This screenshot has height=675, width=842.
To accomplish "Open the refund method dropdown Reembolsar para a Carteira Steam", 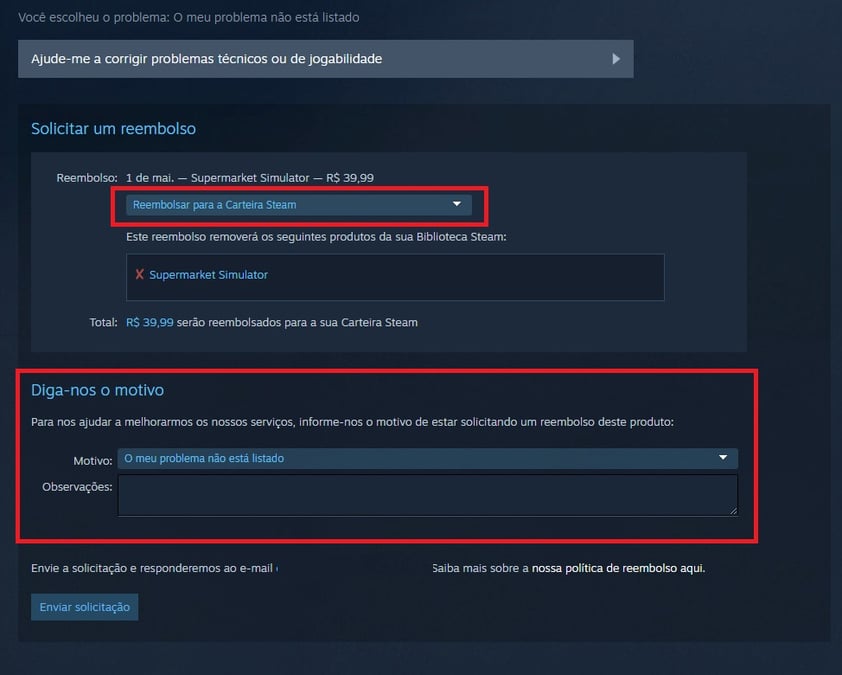I will (299, 205).
